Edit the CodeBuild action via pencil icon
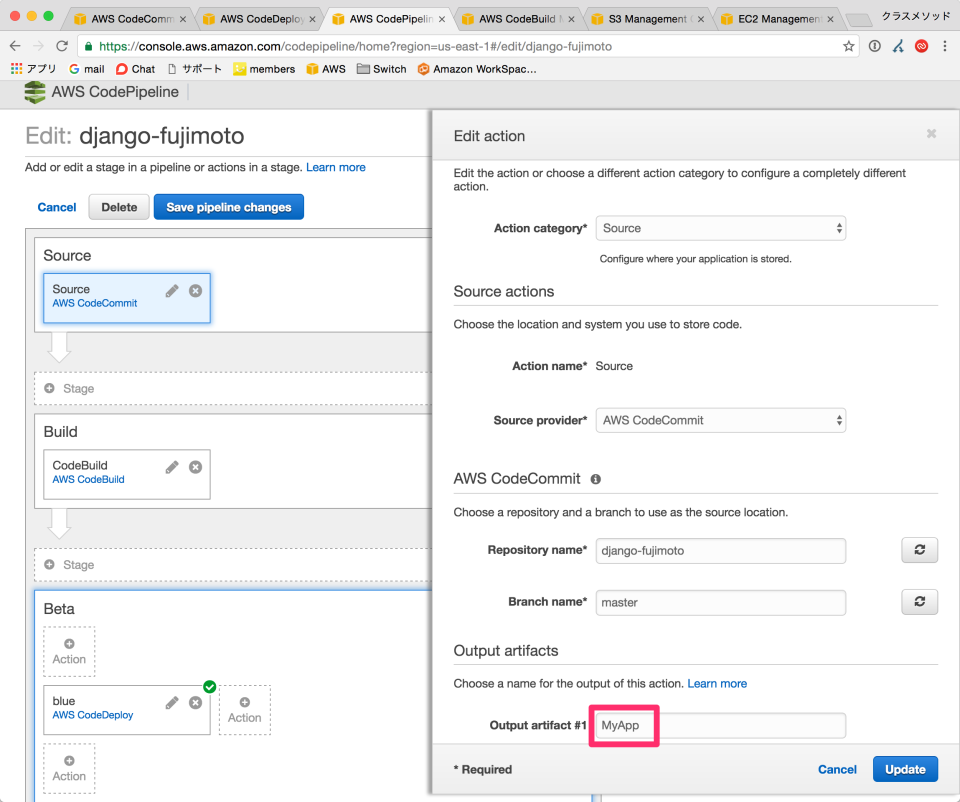Image resolution: width=960 pixels, height=802 pixels. click(172, 466)
